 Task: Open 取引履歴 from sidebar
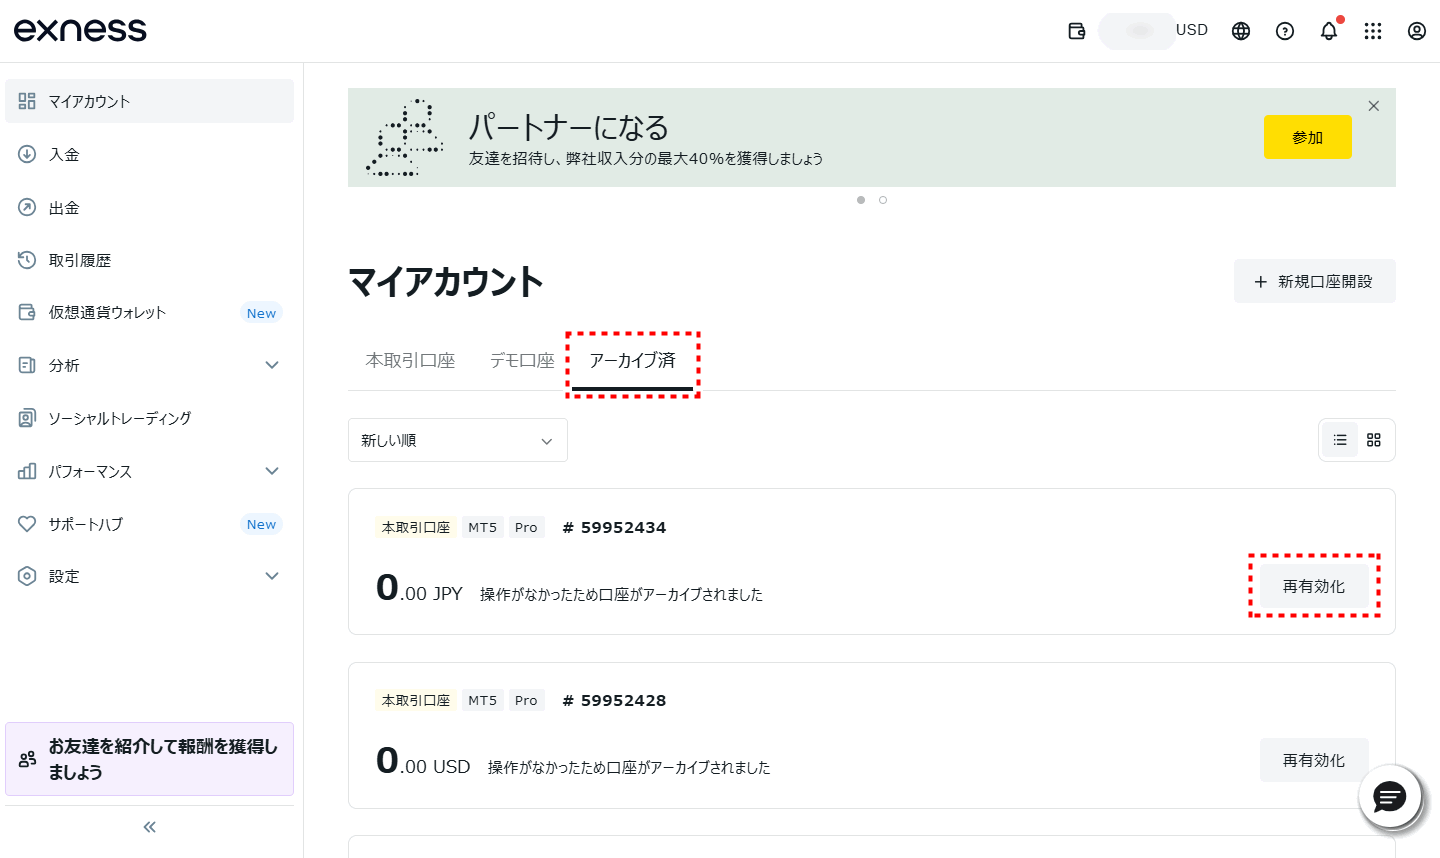click(150, 260)
